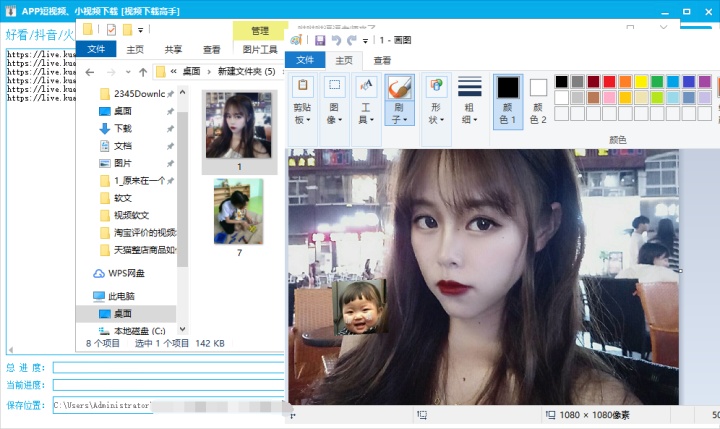Click Undo in Paint's quick access toolbar

[336, 40]
